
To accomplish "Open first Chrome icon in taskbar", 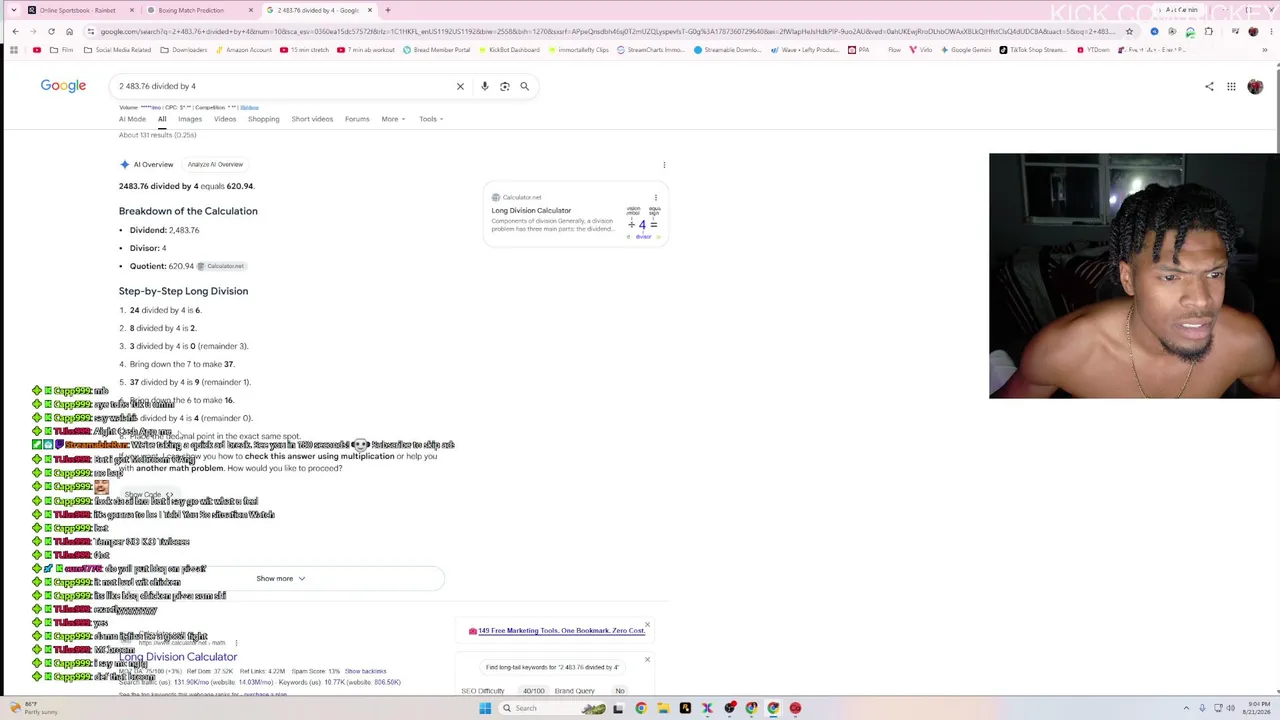I will (641, 708).
